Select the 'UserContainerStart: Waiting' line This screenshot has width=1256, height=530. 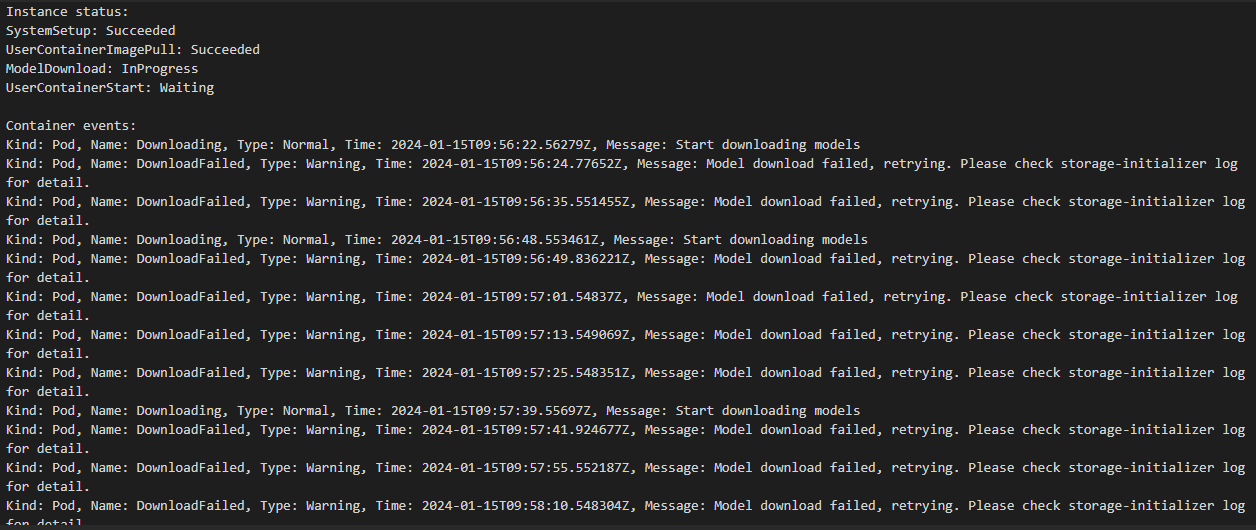pyautogui.click(x=109, y=88)
